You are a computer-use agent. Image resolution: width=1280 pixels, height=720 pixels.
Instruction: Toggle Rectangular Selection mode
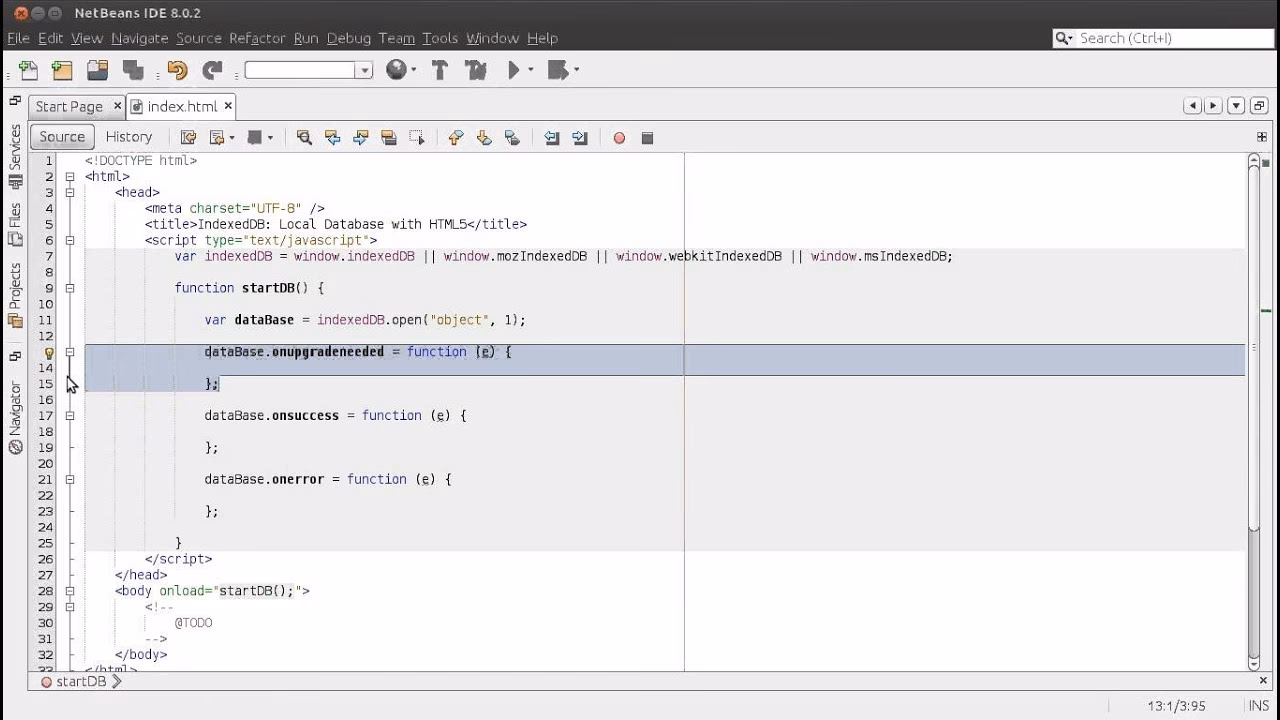(417, 138)
